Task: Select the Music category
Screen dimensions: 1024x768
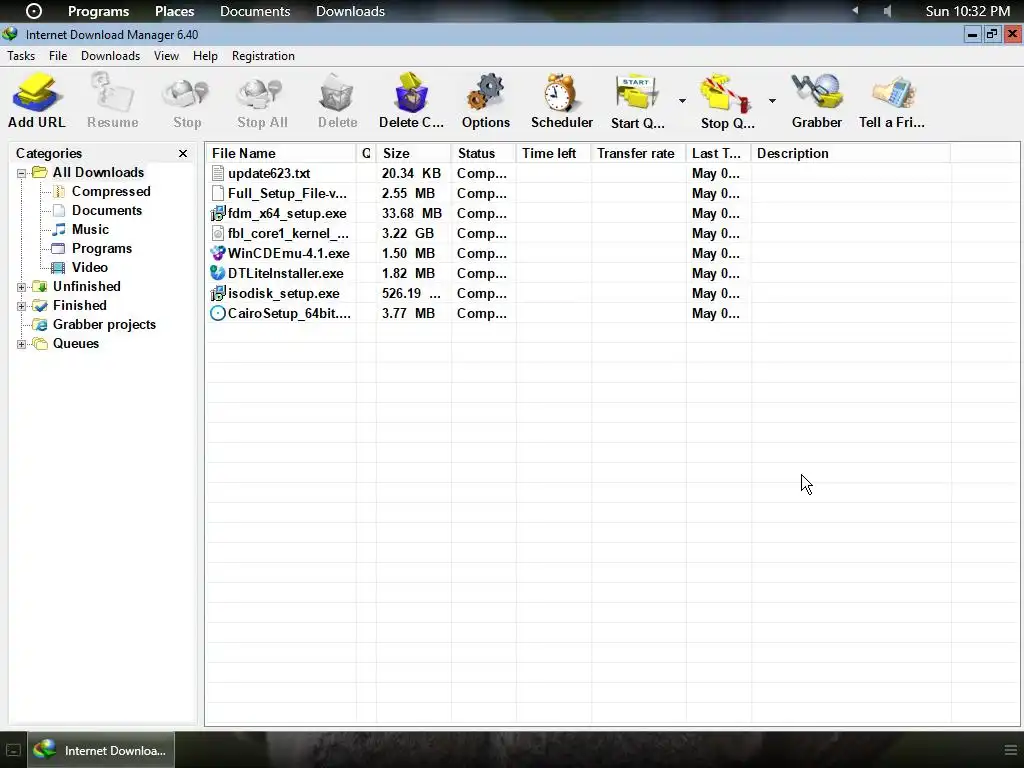Action: 90,229
